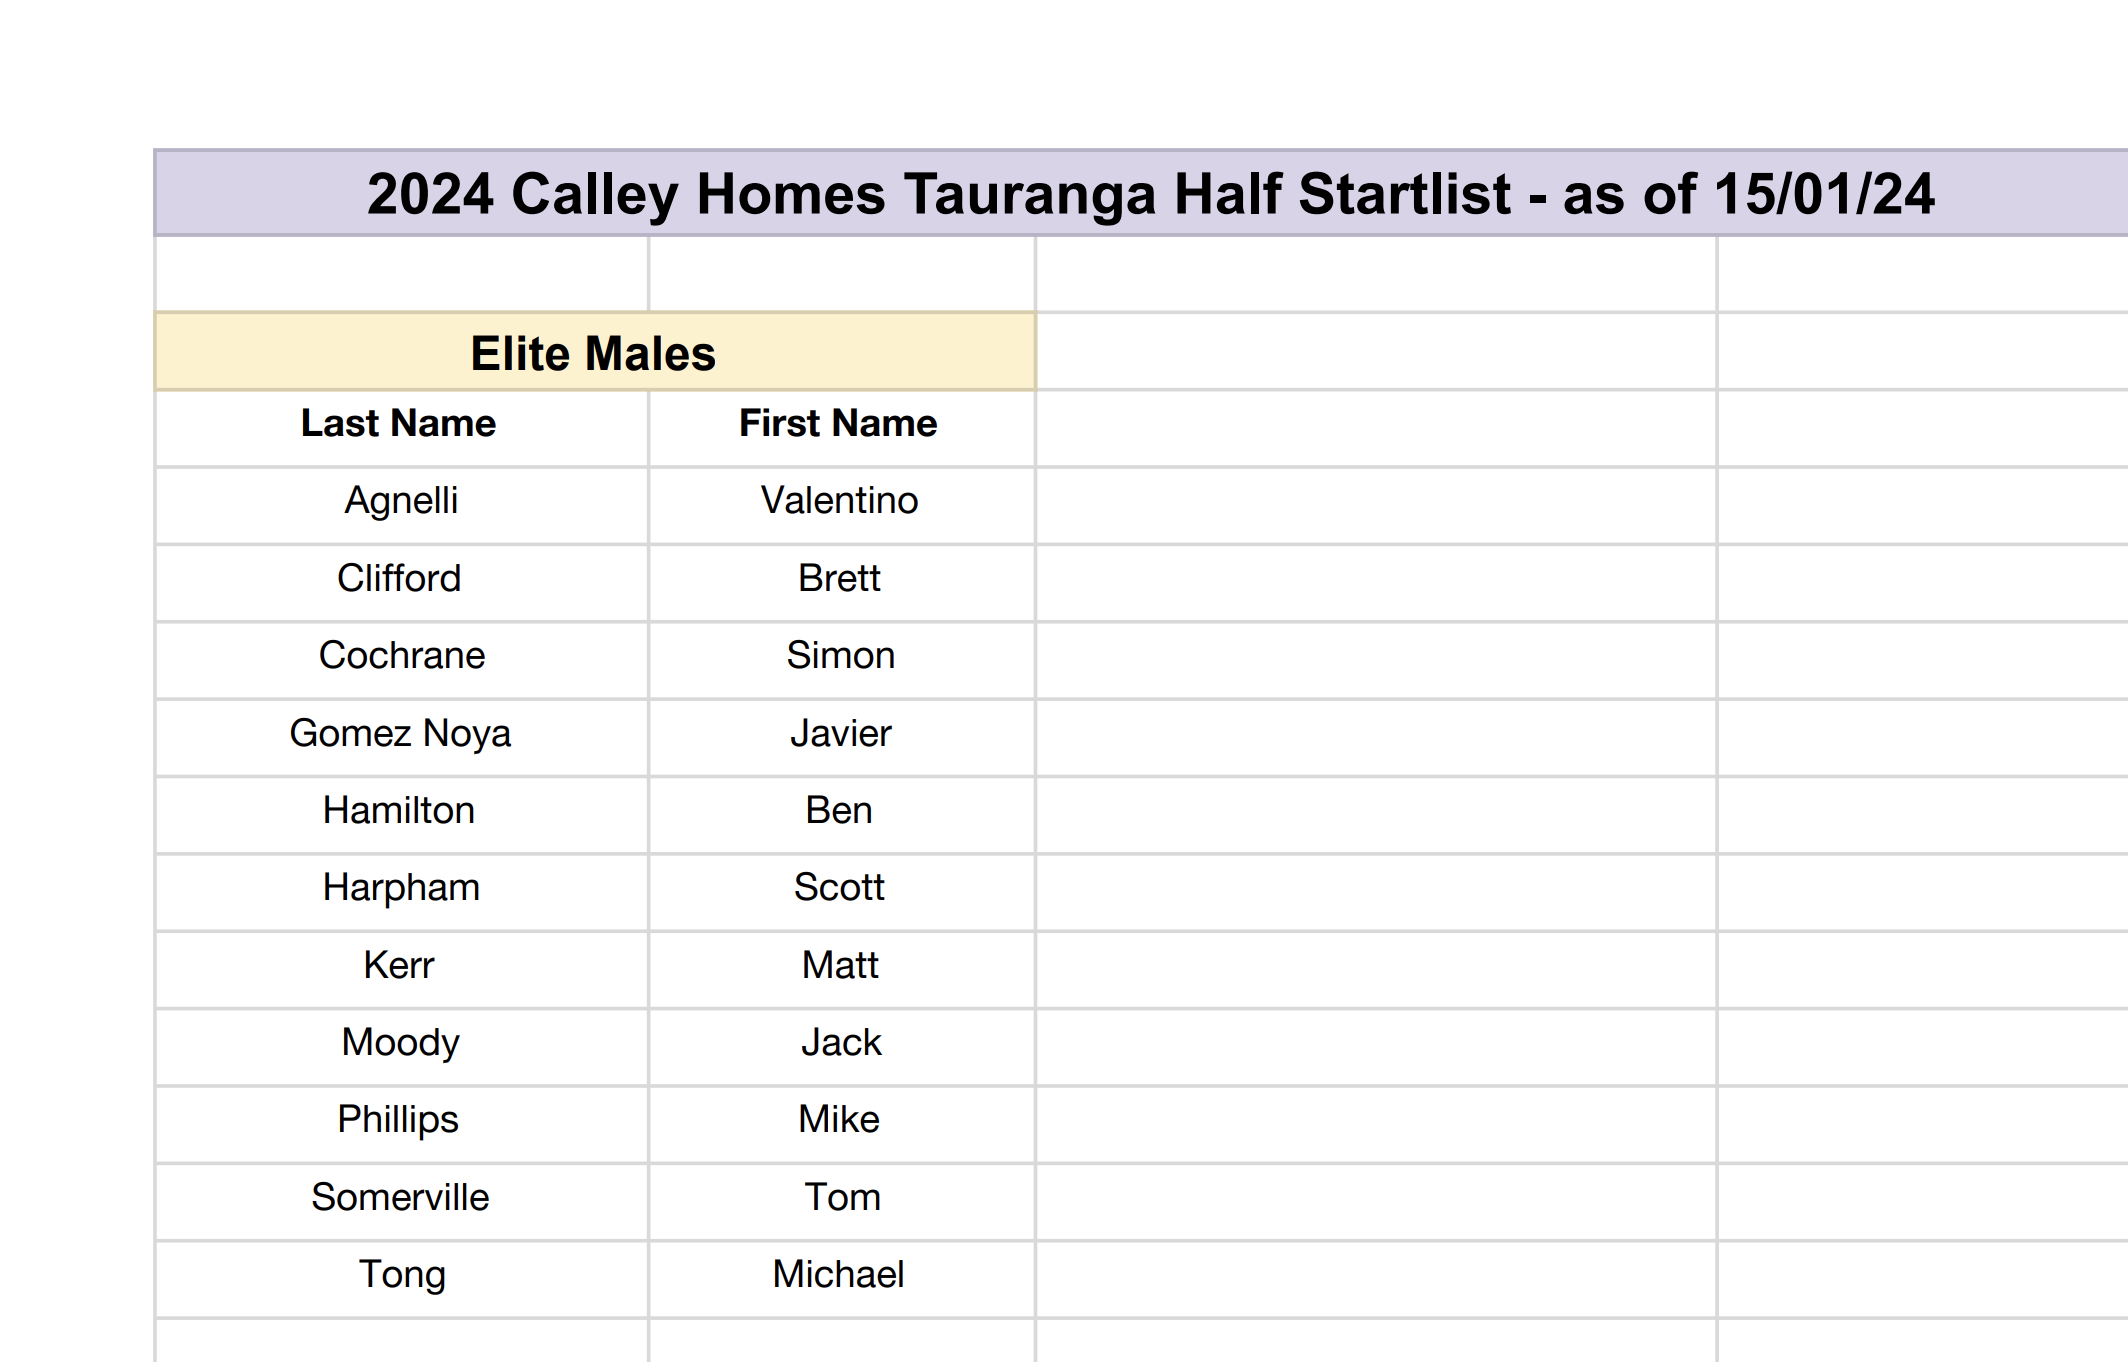This screenshot has height=1362, width=2128.
Task: Click the Gomez Noya cell
Action: (x=400, y=734)
